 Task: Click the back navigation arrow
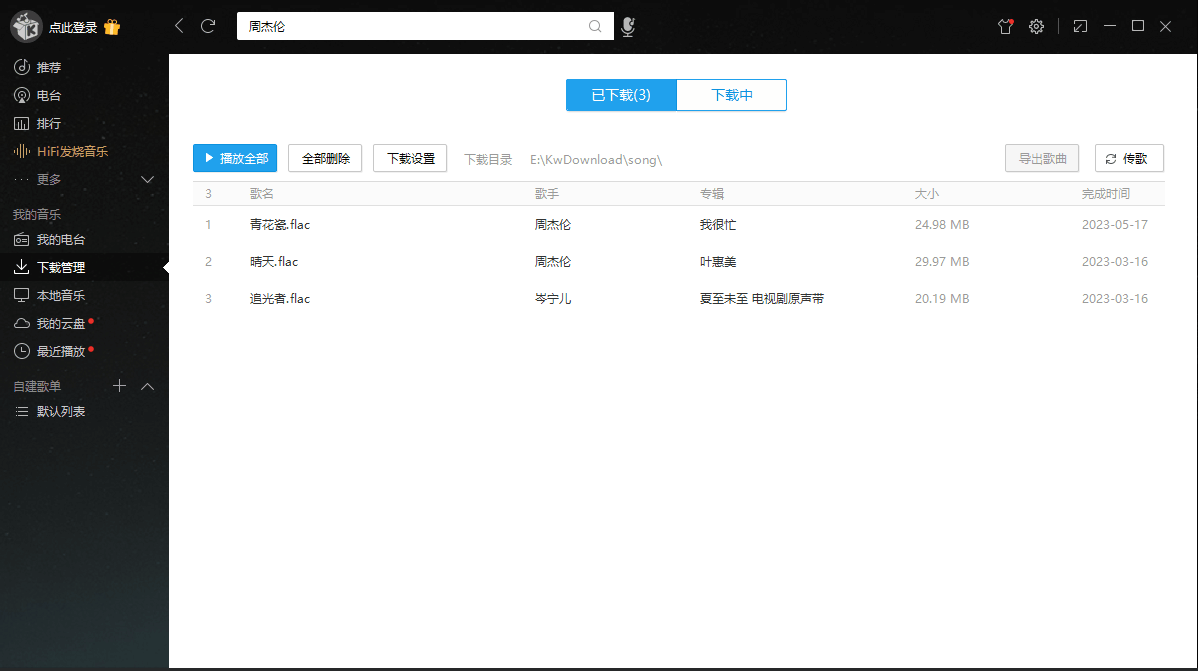(179, 26)
